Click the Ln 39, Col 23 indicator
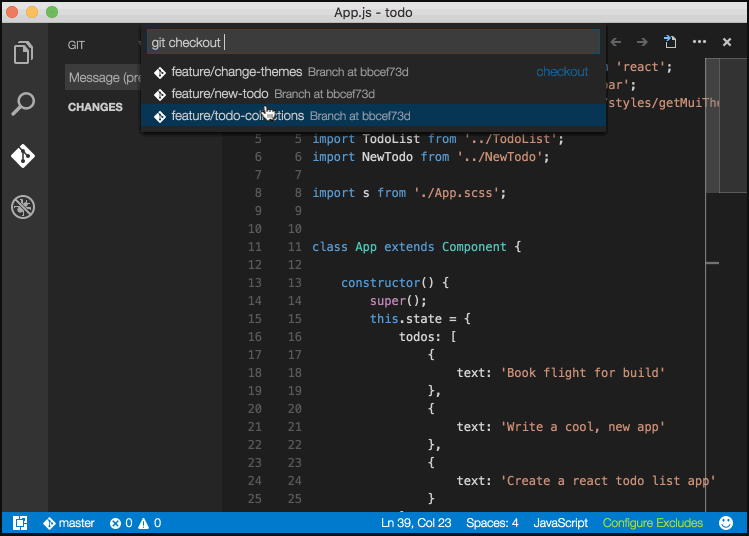The width and height of the screenshot is (749, 536). coord(416,523)
